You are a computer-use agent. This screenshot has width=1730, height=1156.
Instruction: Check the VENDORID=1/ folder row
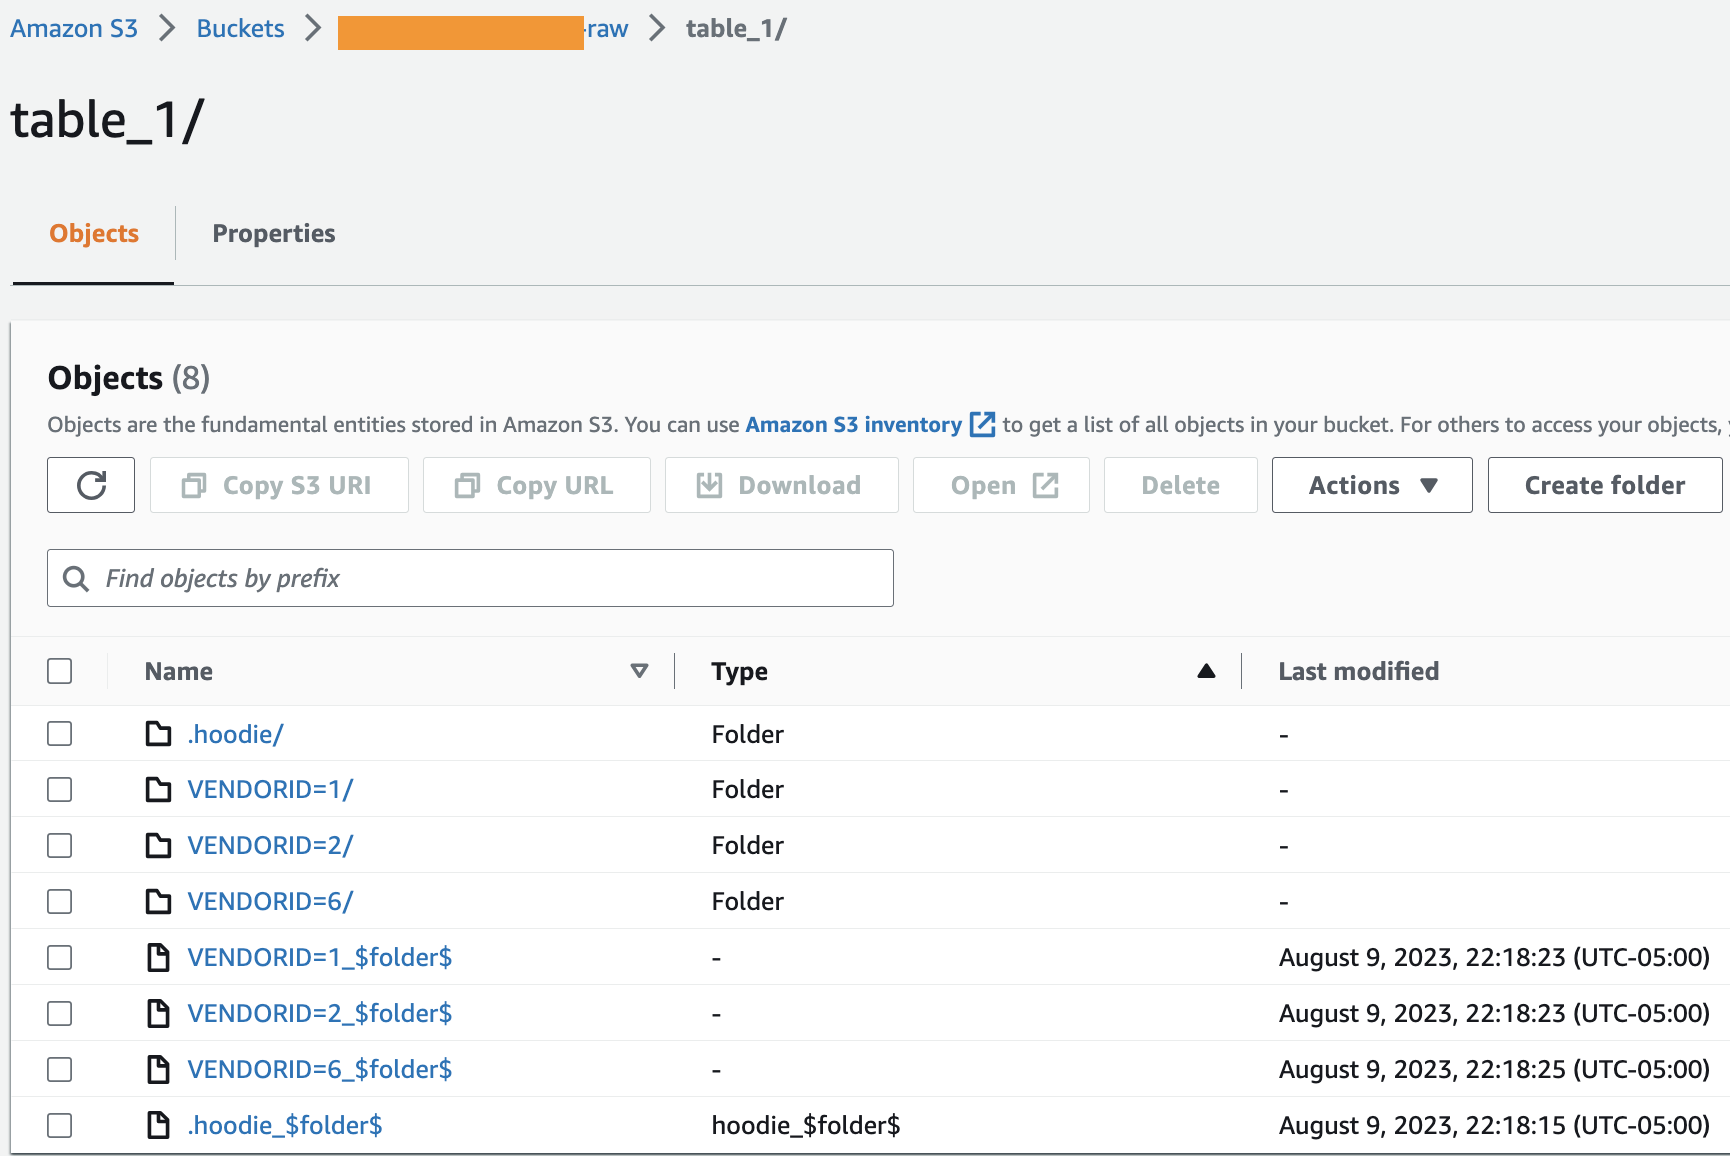[x=60, y=790]
